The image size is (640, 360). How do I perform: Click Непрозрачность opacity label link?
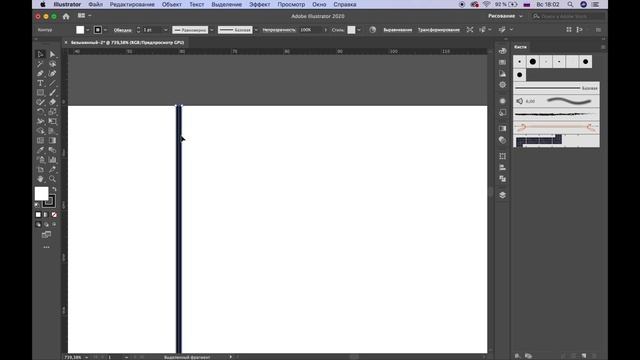coord(279,30)
